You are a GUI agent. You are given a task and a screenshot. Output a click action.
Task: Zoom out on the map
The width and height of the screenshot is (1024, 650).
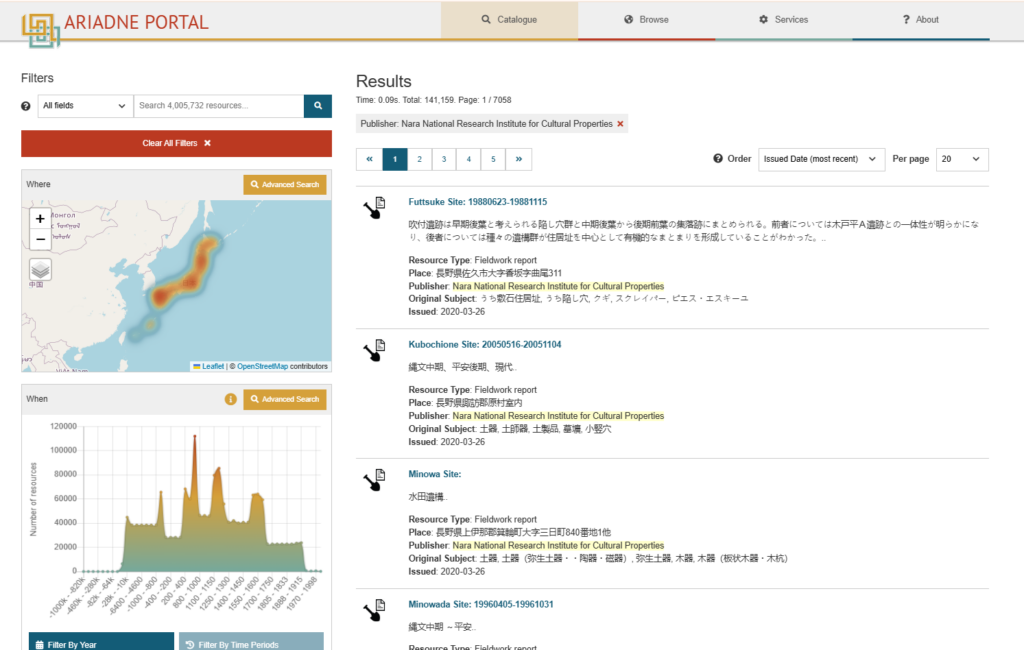[x=40, y=239]
